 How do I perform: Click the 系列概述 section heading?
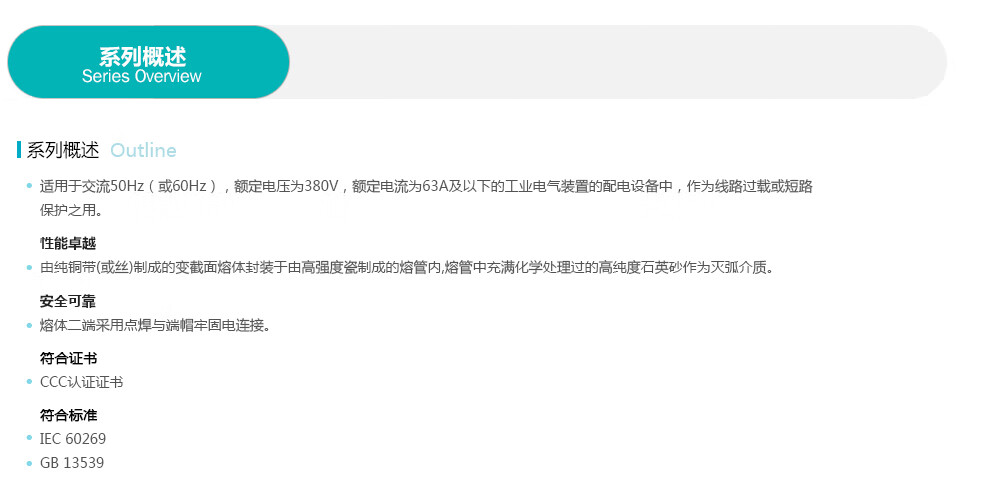click(x=63, y=150)
